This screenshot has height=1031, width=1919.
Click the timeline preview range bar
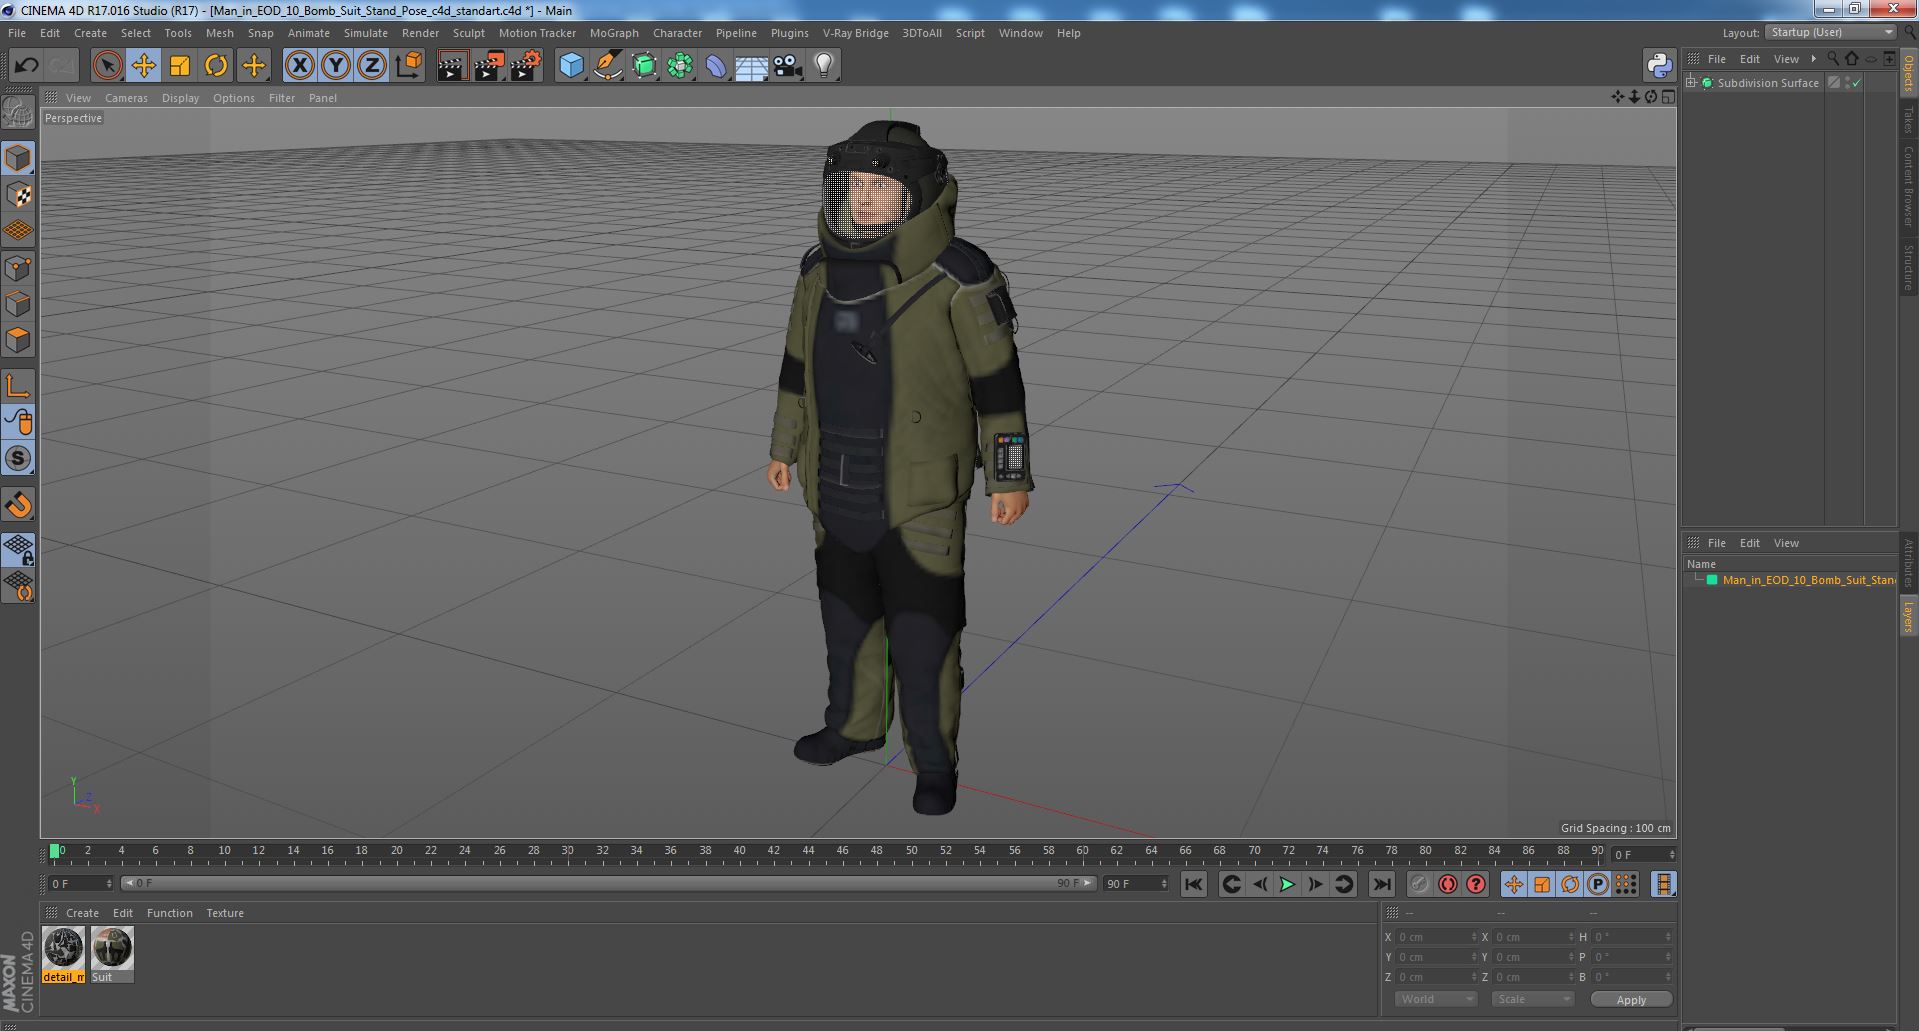tap(609, 884)
